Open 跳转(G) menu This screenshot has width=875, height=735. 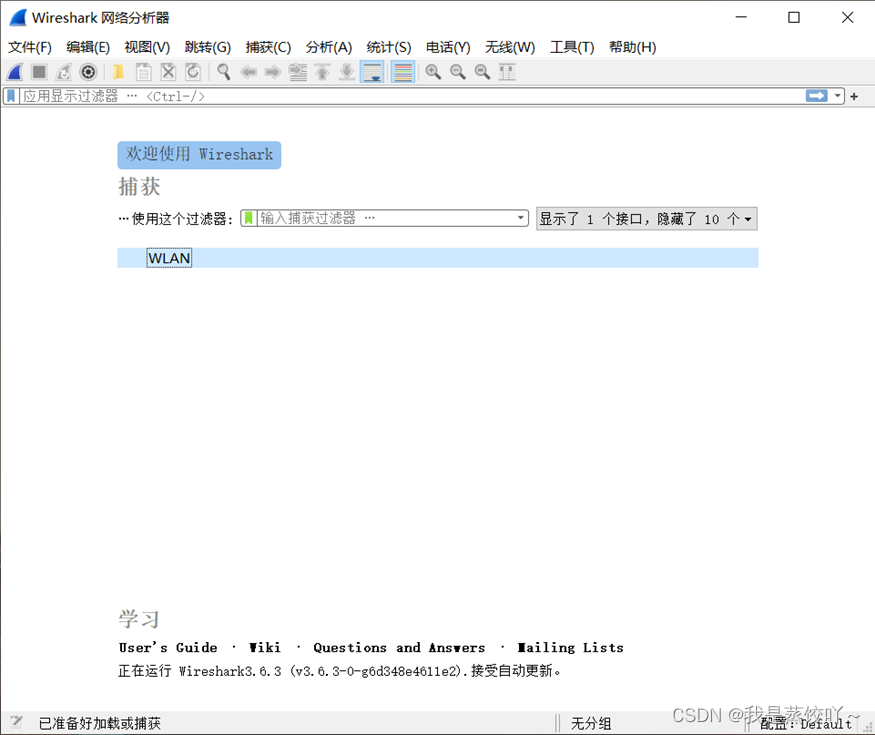(x=208, y=47)
